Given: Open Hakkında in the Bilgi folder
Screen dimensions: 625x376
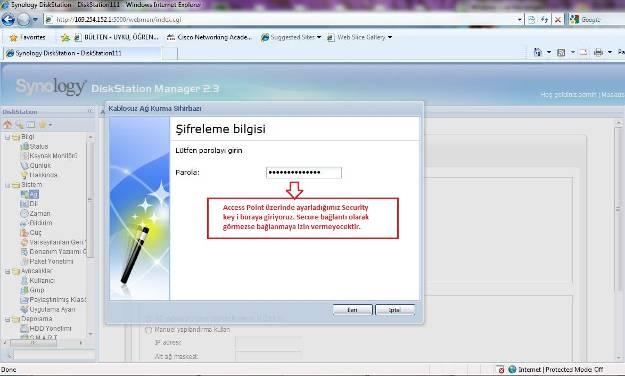Looking at the screenshot, I should tap(39, 175).
